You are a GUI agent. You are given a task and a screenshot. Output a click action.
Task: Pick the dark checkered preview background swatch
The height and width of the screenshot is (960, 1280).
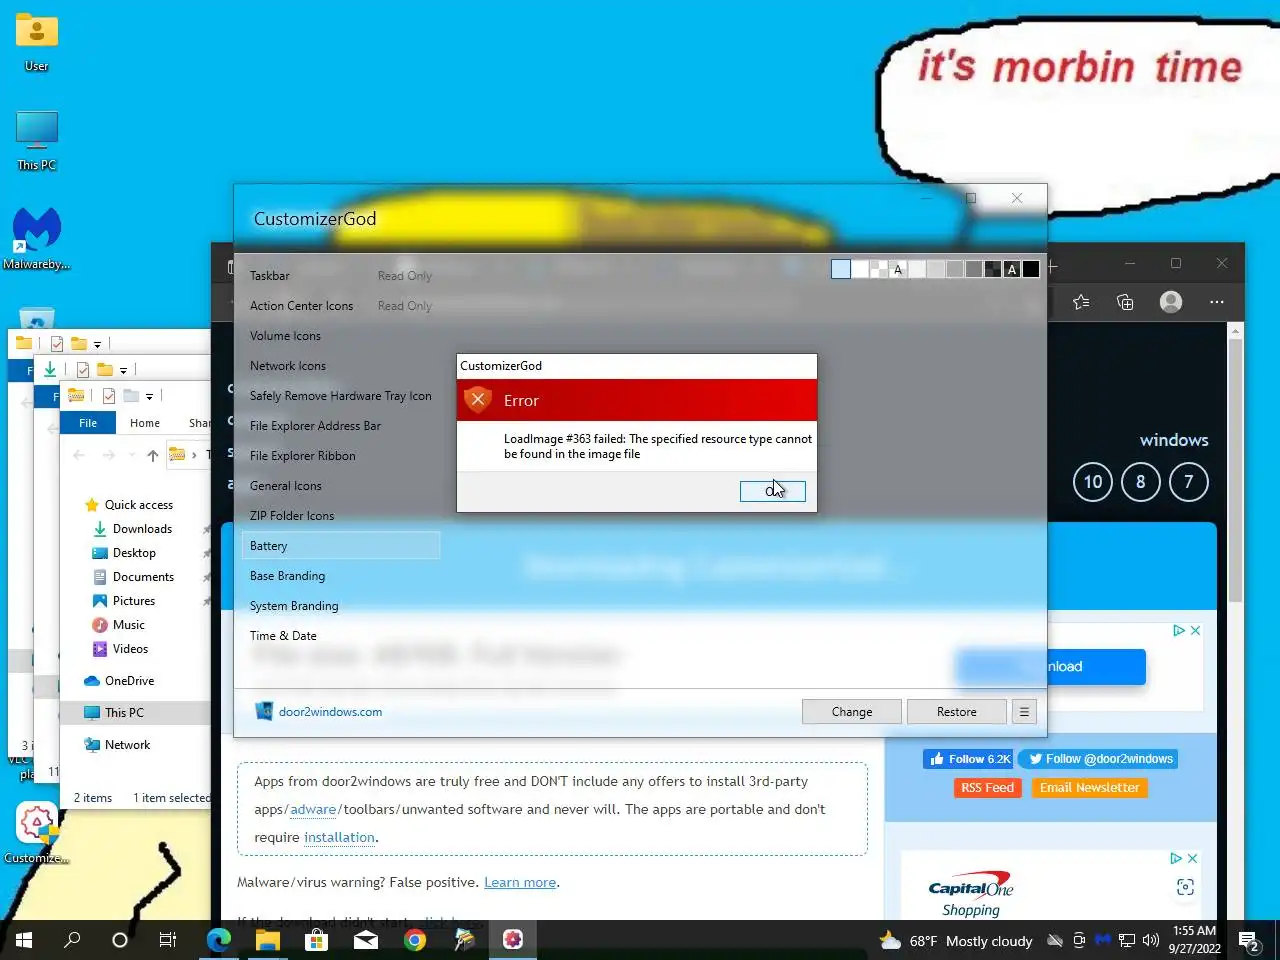pyautogui.click(x=993, y=269)
